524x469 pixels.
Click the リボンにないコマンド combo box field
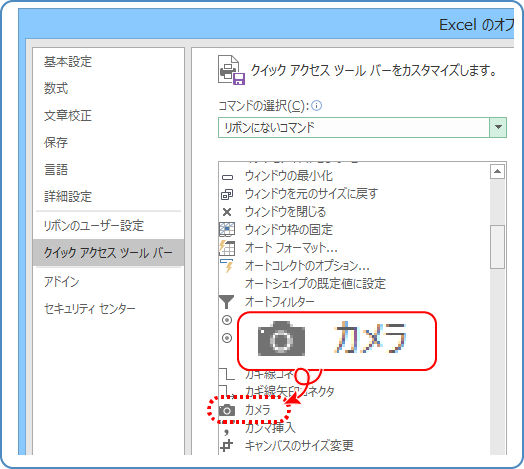(x=362, y=127)
